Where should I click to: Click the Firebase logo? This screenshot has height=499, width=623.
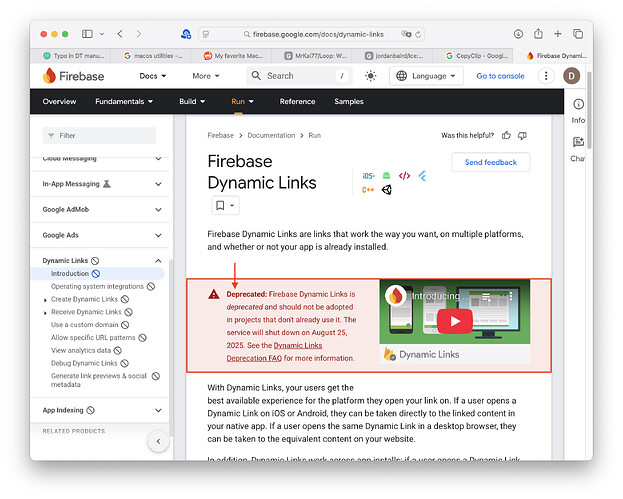[x=74, y=76]
